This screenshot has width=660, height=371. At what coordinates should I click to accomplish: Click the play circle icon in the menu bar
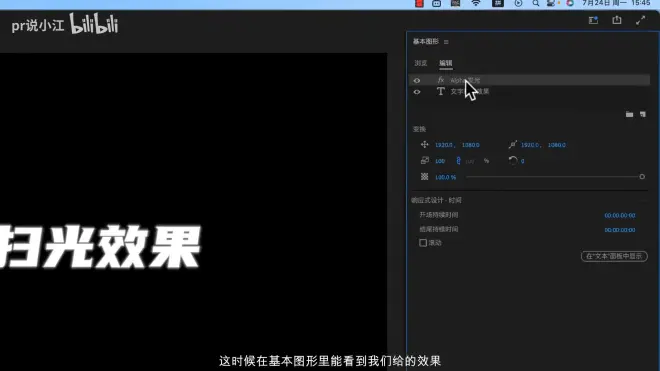(518, 3)
